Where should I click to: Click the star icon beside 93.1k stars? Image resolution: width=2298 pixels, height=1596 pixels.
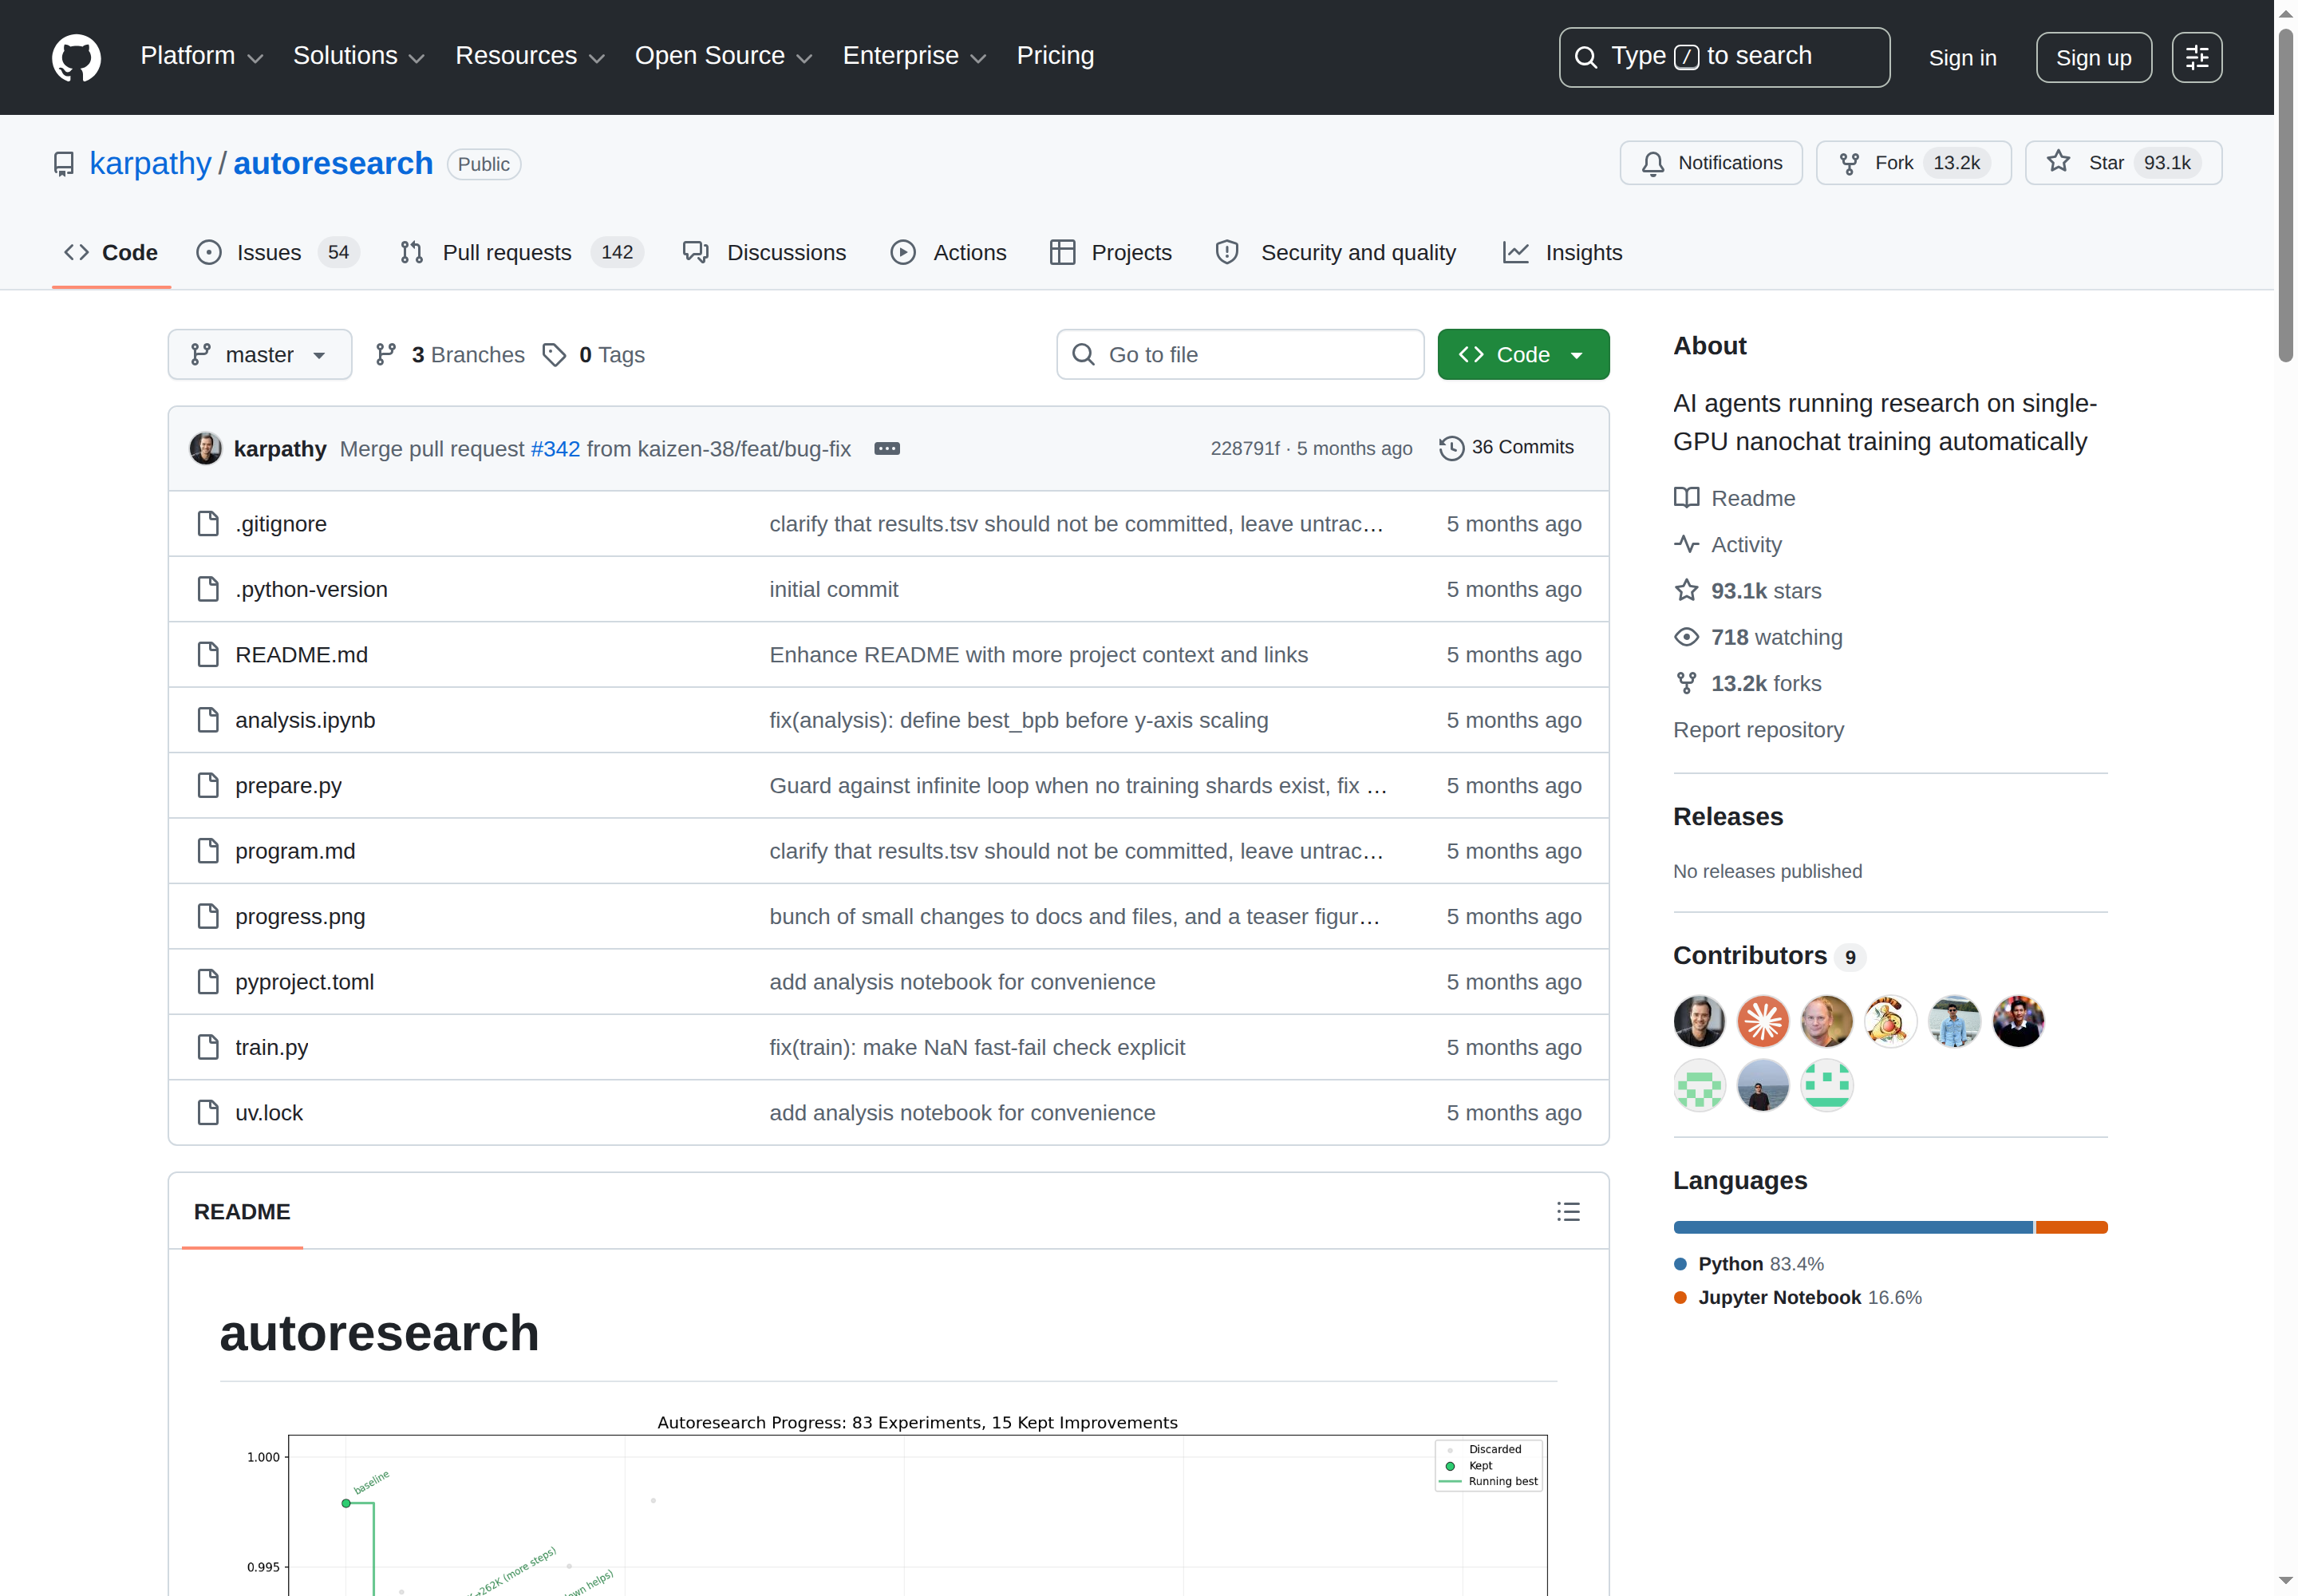point(1687,590)
